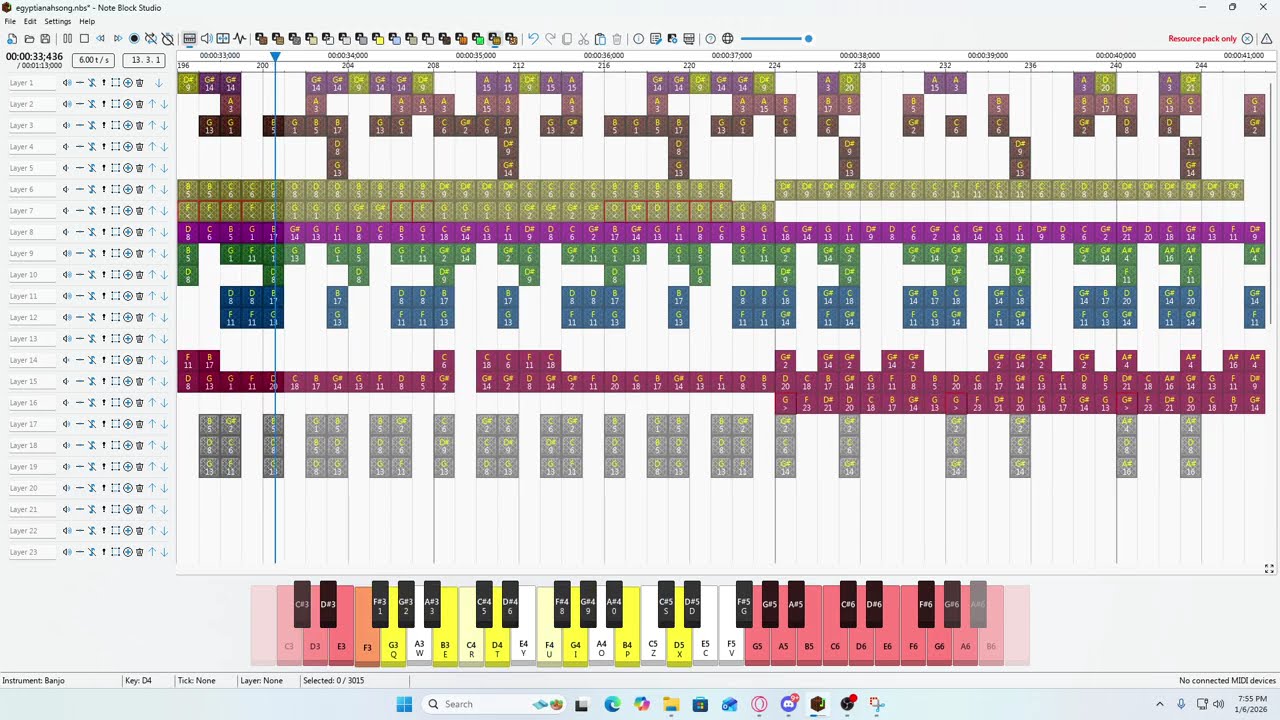Open the Help menu
Viewport: 1280px width, 720px height.
[87, 21]
